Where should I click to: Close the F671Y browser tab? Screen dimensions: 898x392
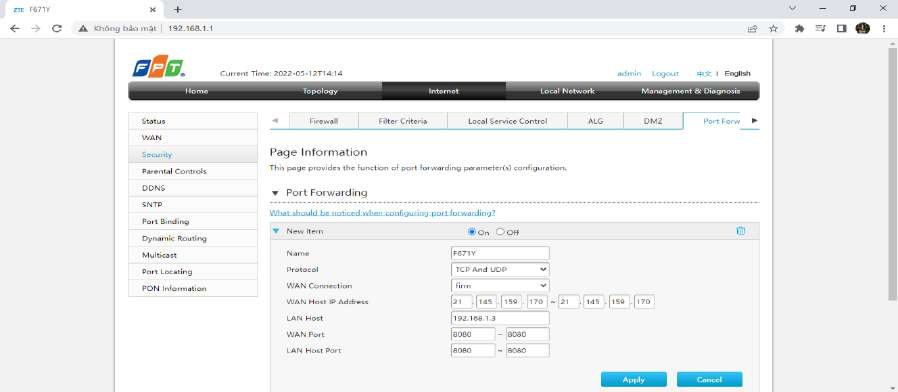tap(152, 10)
